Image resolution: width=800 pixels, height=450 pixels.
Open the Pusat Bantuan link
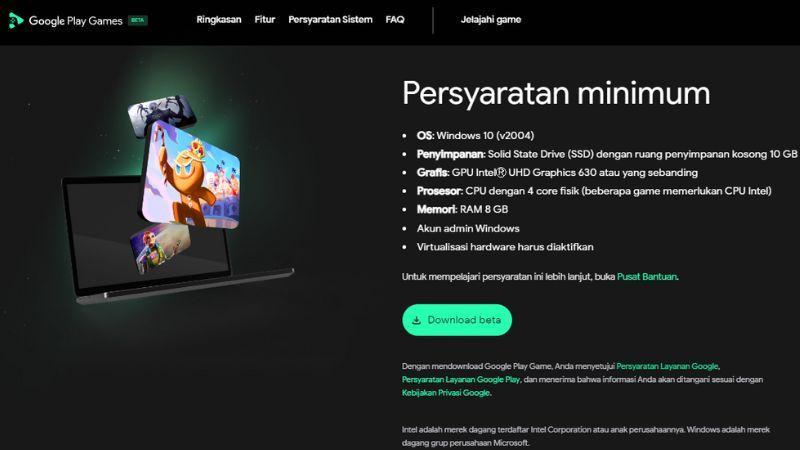click(x=646, y=277)
